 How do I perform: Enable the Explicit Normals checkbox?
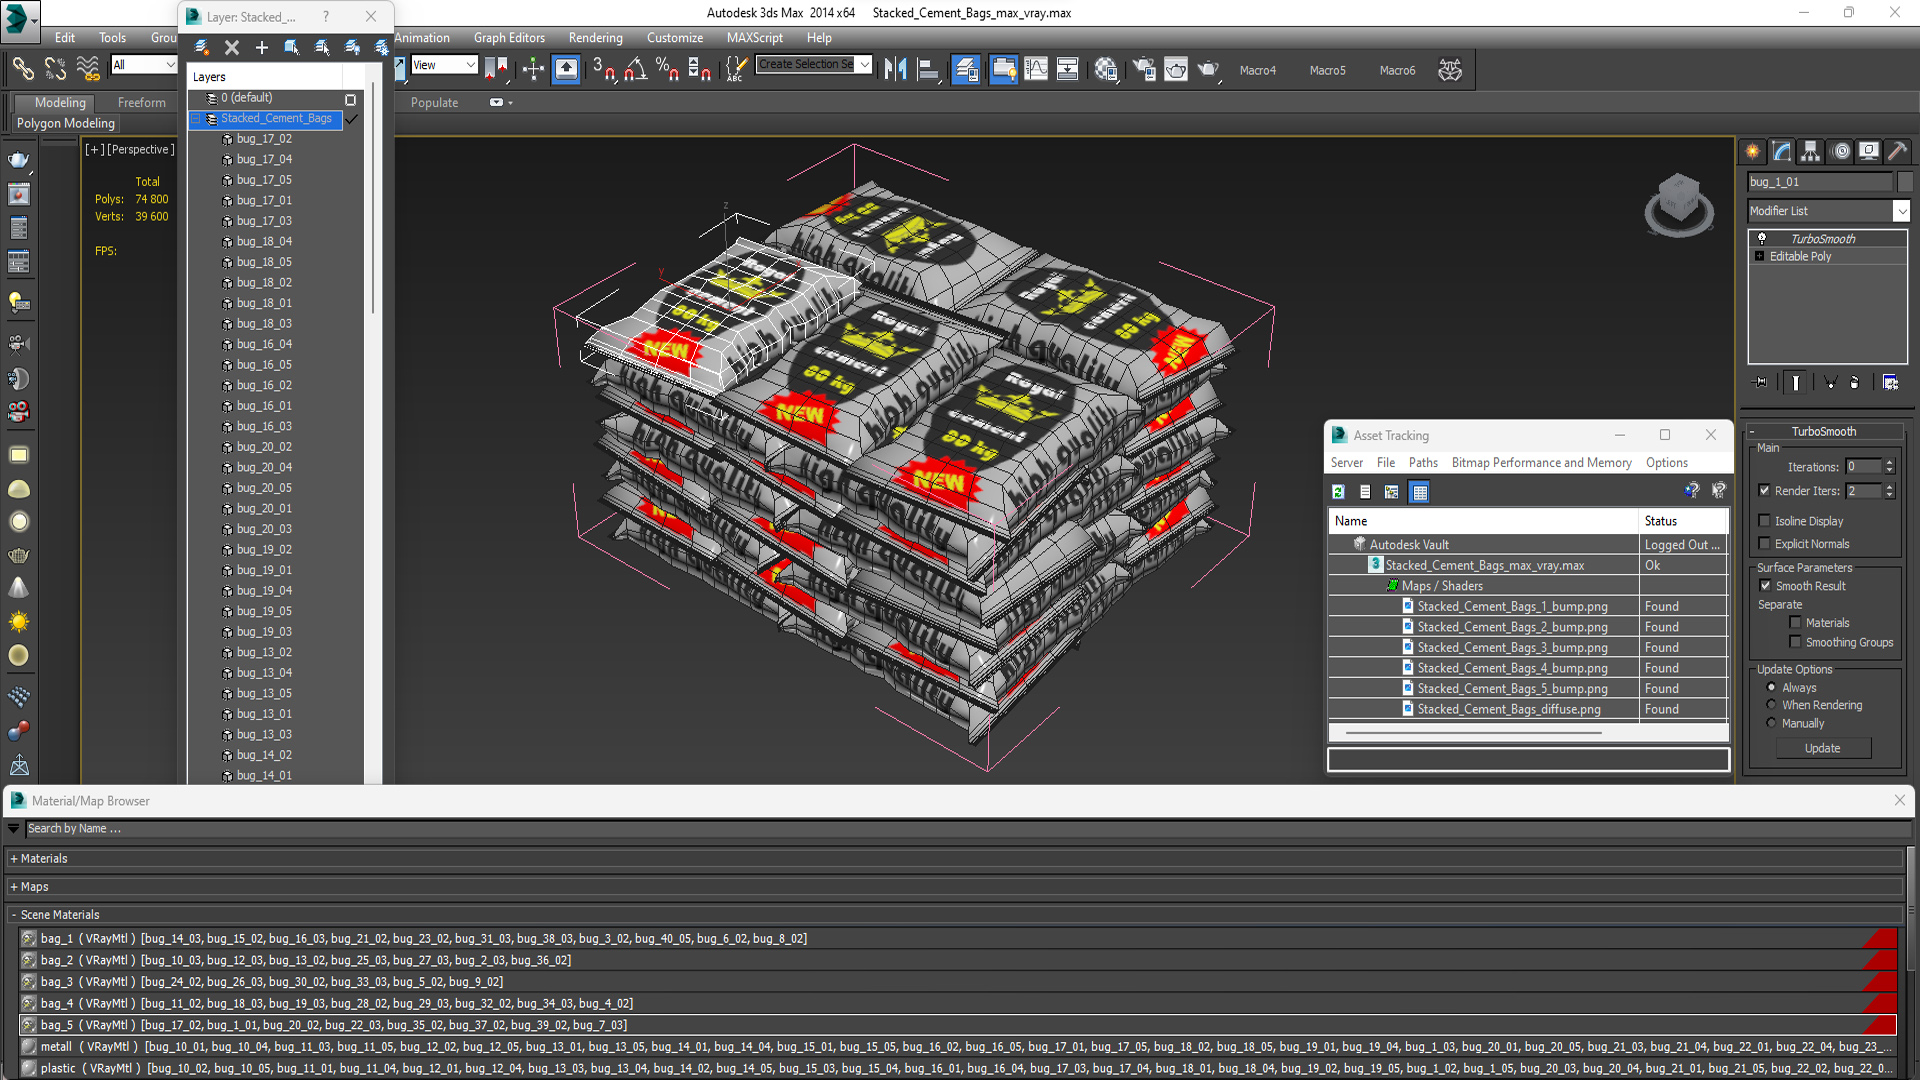tap(1764, 543)
